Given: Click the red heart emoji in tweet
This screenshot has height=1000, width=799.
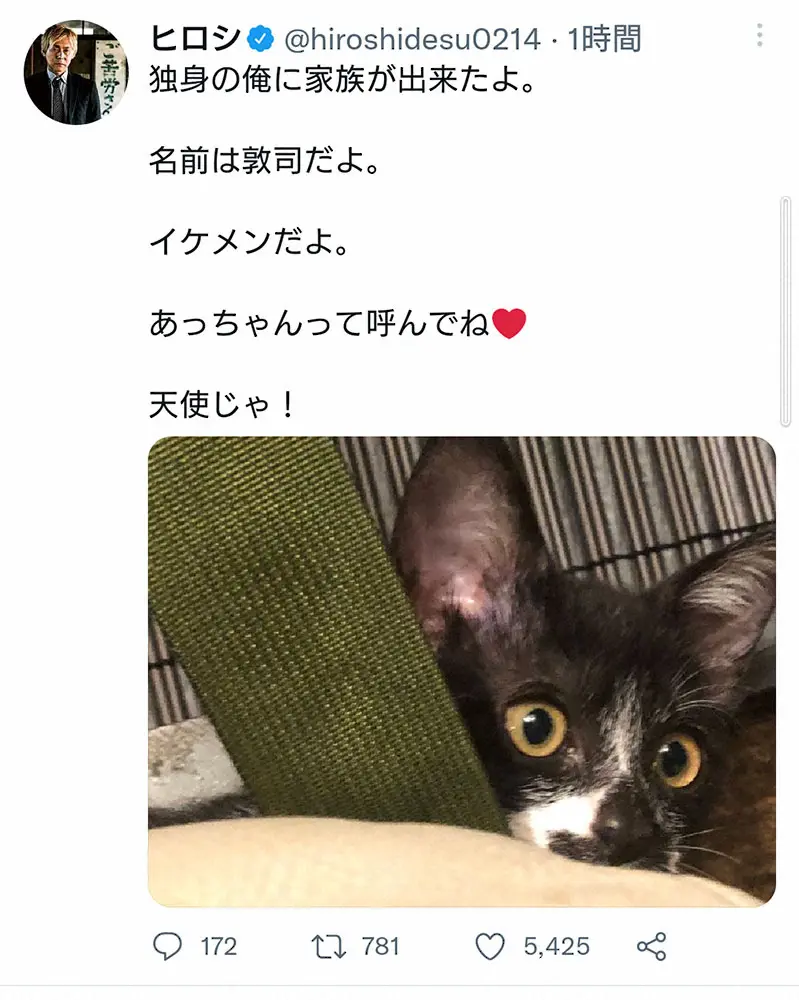Looking at the screenshot, I should coord(509,323).
